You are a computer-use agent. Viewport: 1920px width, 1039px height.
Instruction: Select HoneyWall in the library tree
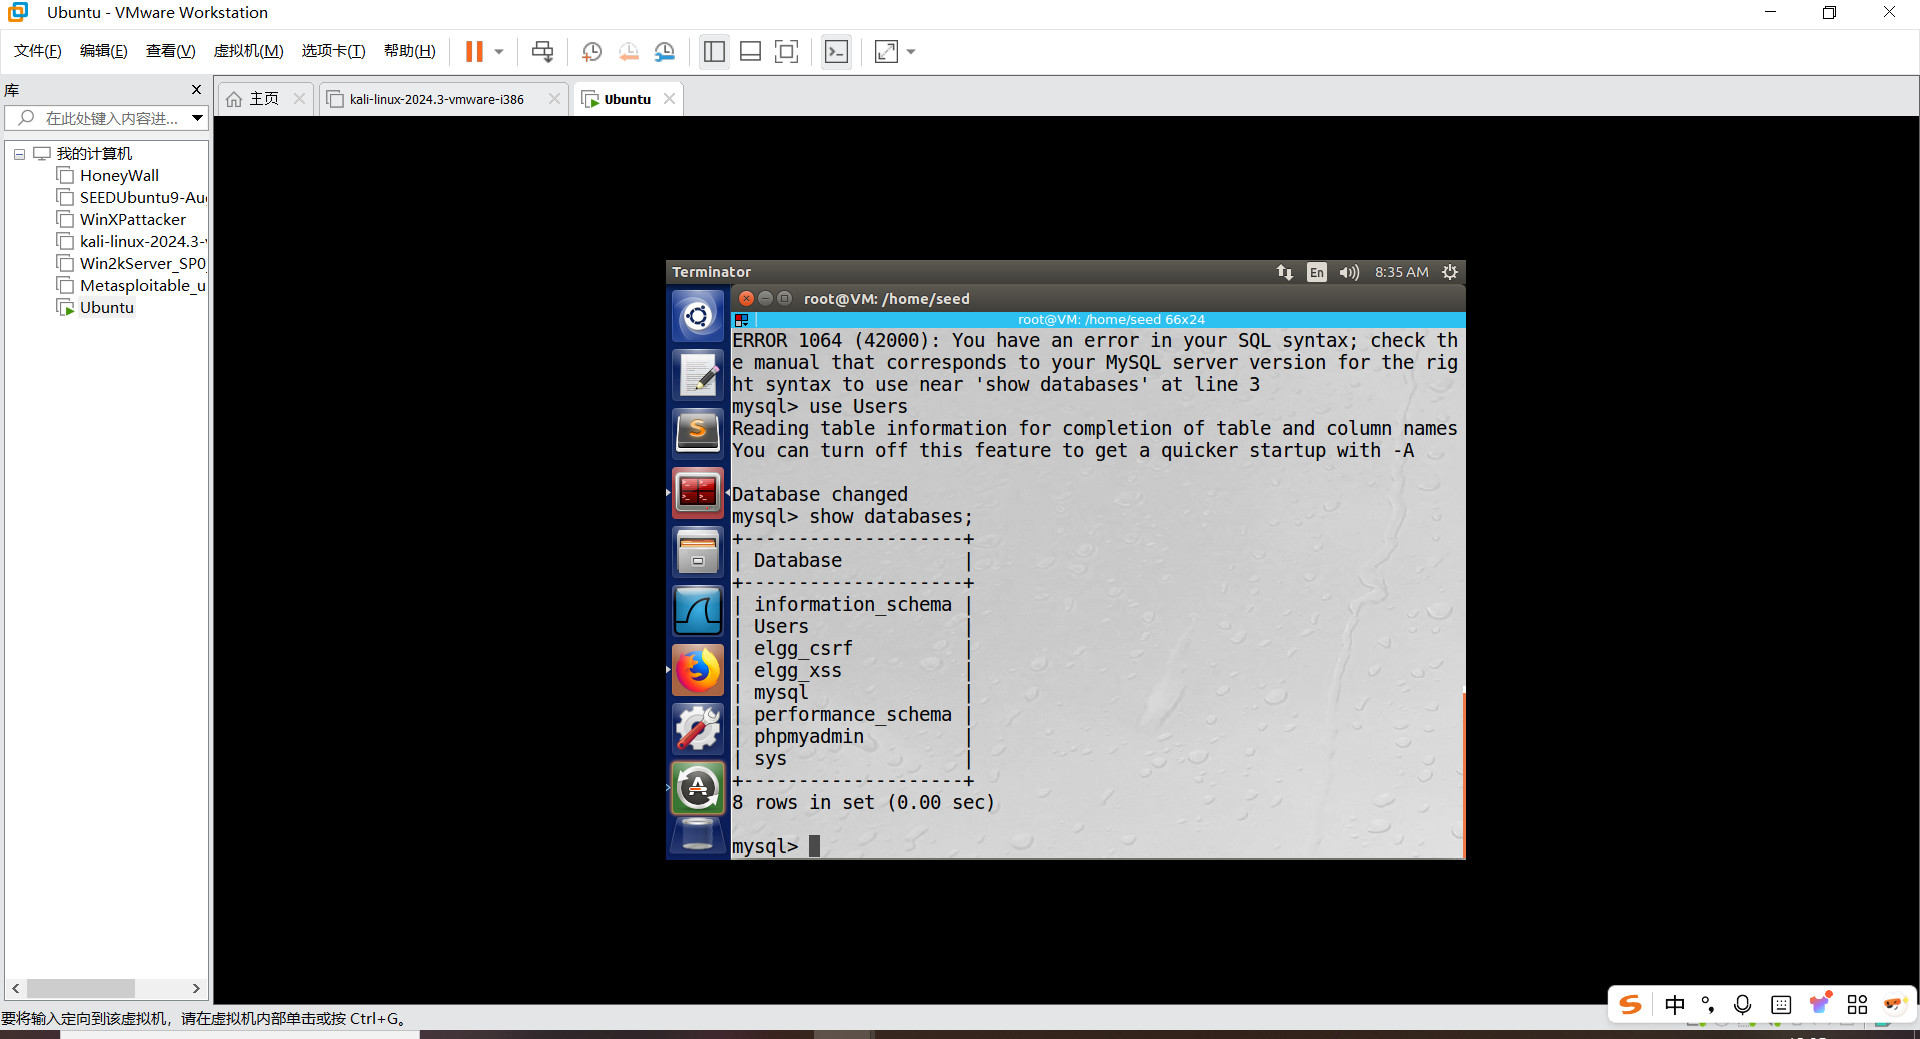[x=119, y=176]
